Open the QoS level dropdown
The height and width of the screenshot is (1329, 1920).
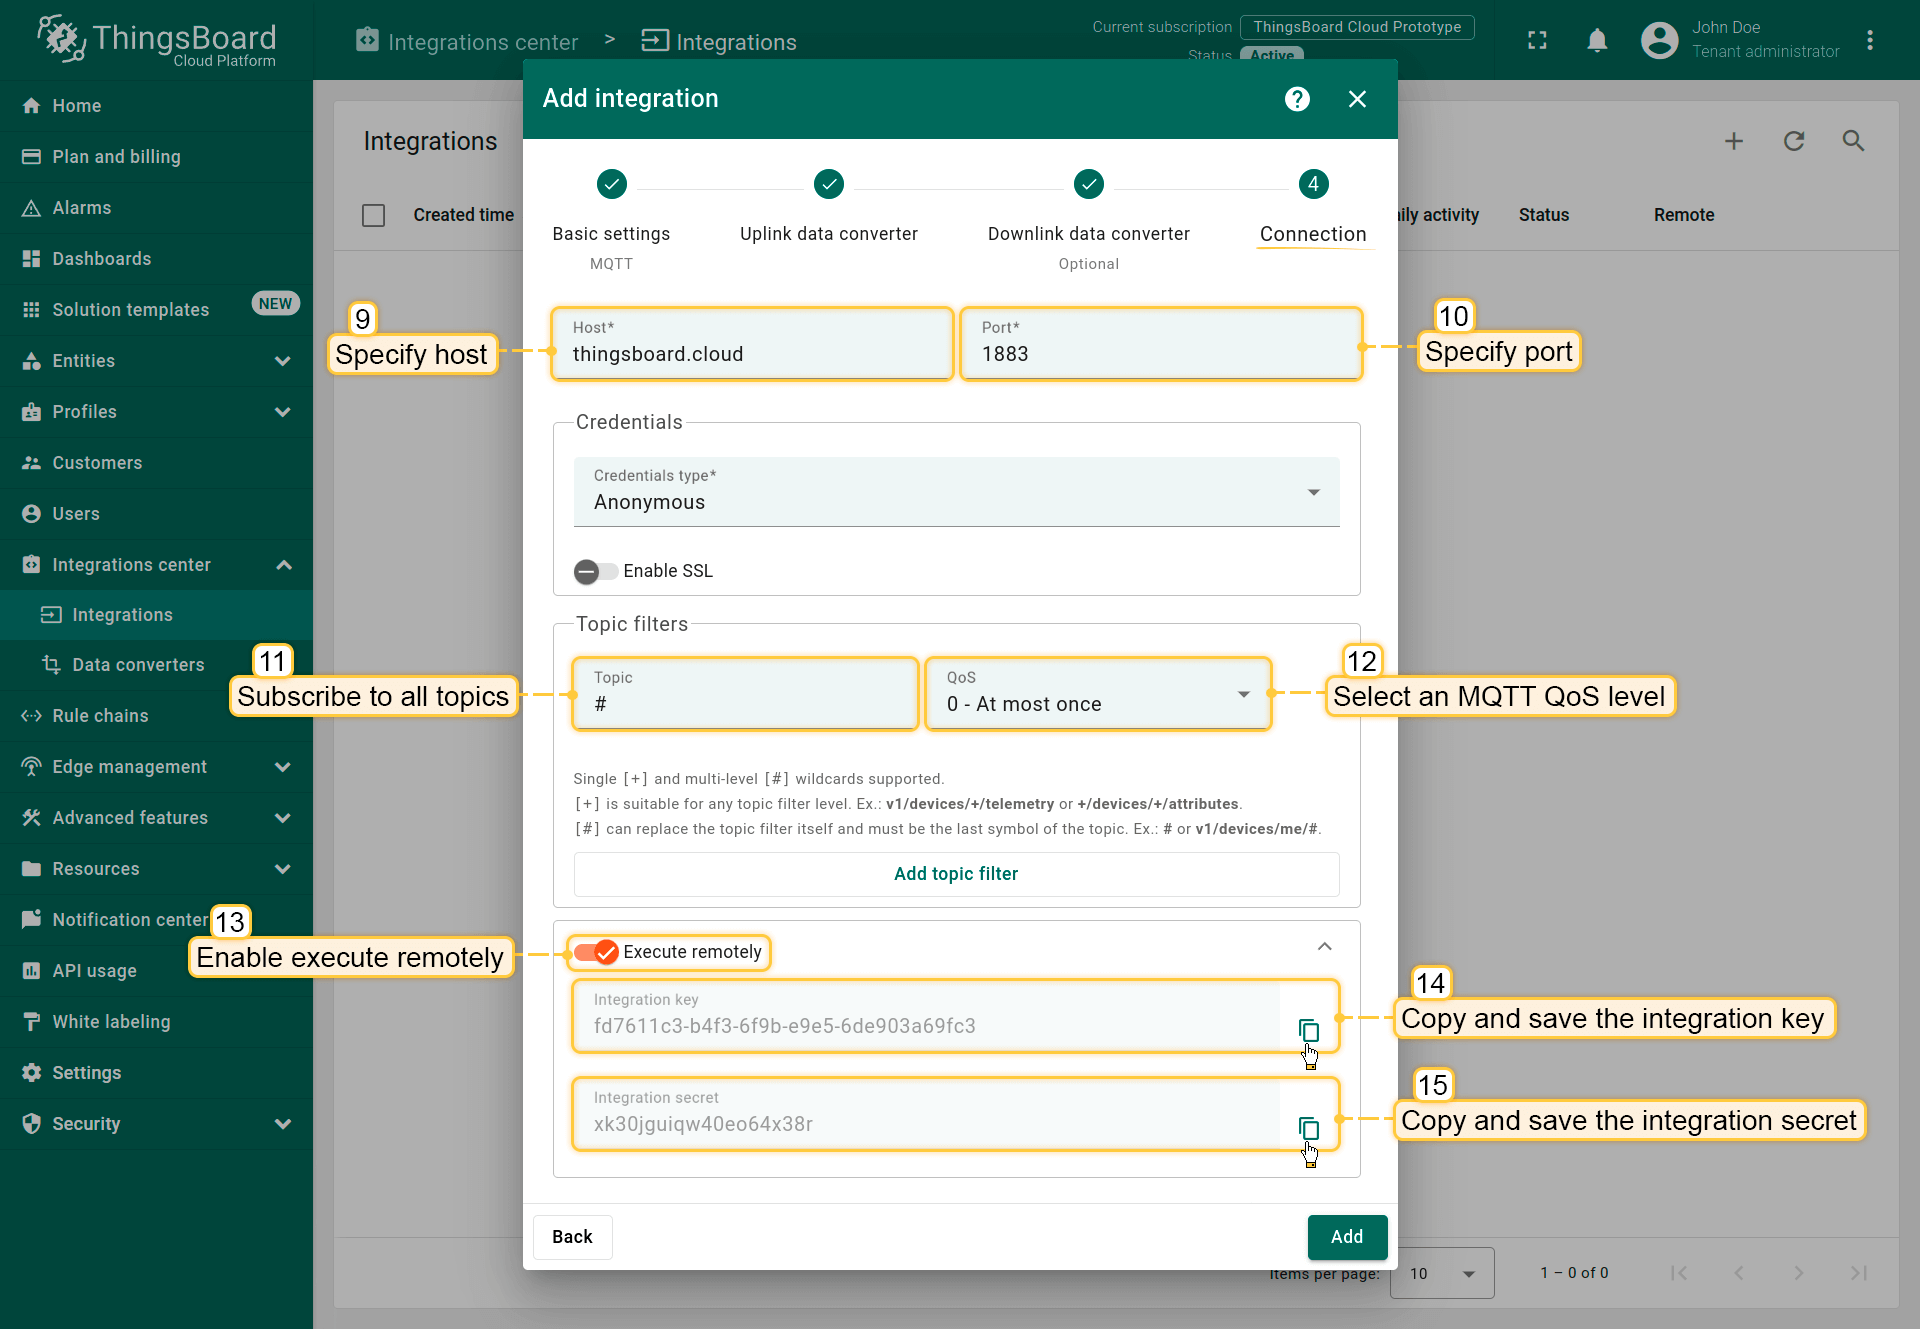(1098, 693)
